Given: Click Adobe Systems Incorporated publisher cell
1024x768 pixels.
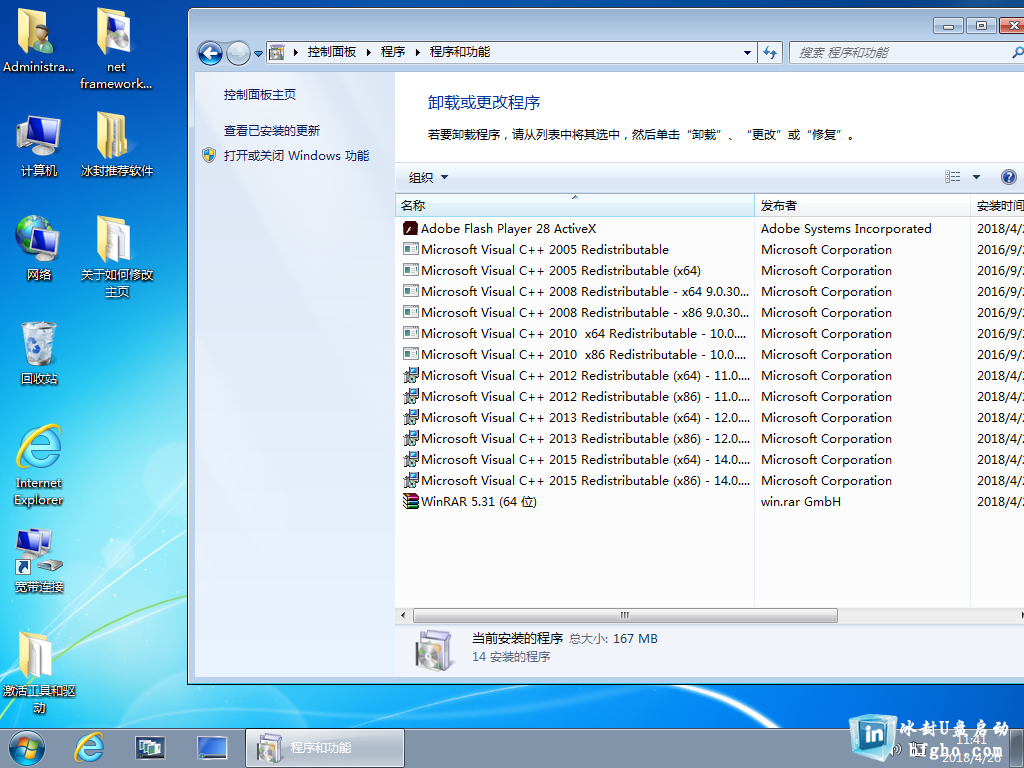Looking at the screenshot, I should 846,229.
